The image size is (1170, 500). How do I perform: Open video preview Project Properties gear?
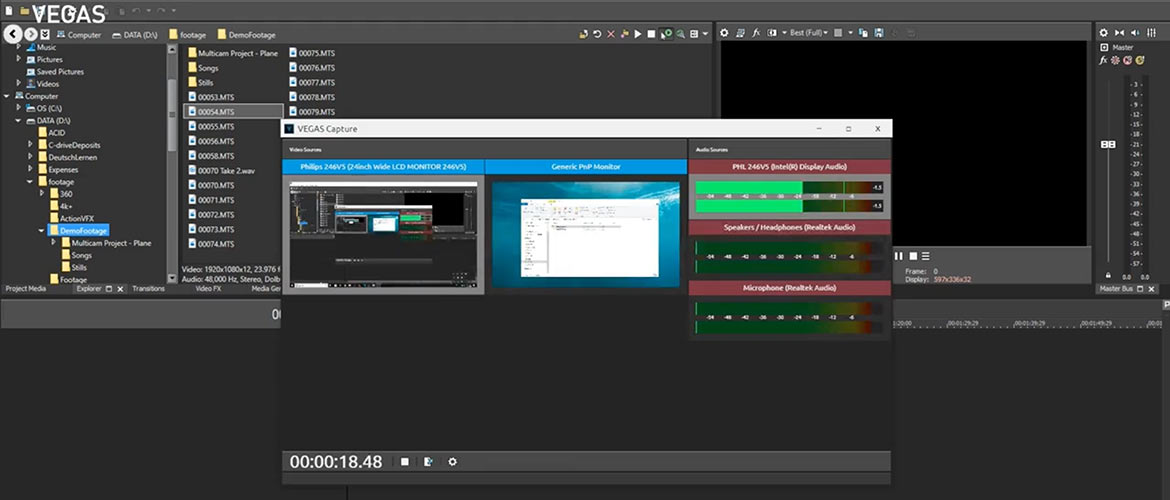click(724, 33)
